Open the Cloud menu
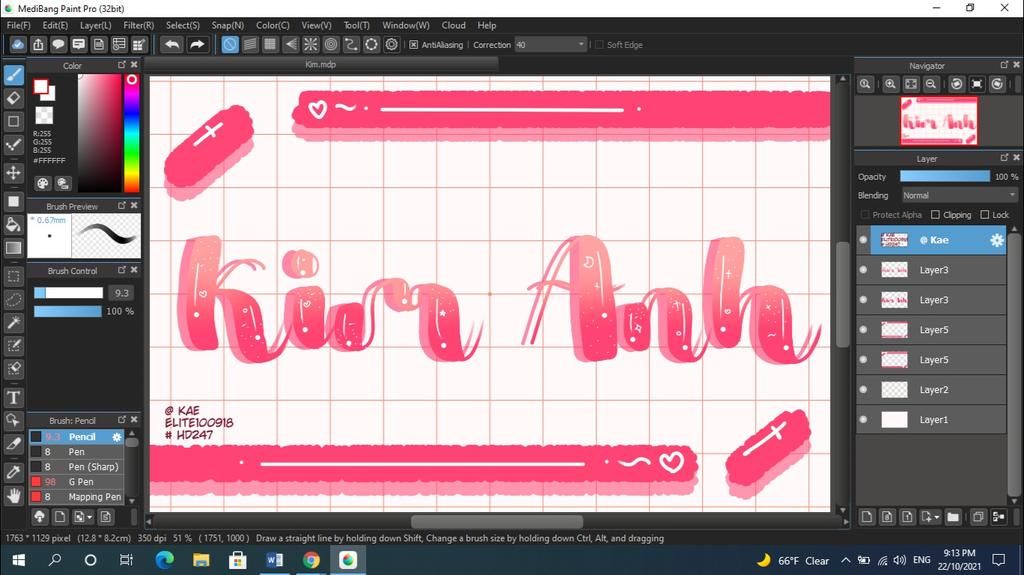Image resolution: width=1024 pixels, height=575 pixels. click(x=453, y=25)
